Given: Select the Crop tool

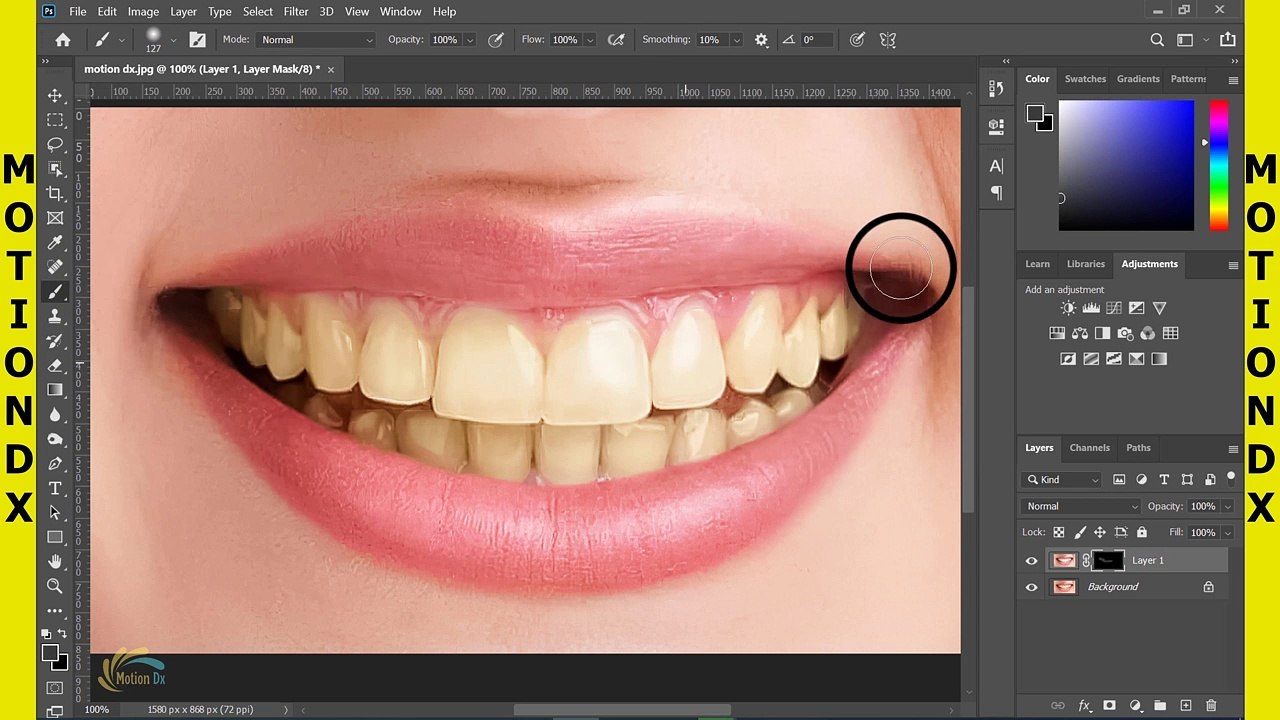Looking at the screenshot, I should click(x=55, y=194).
